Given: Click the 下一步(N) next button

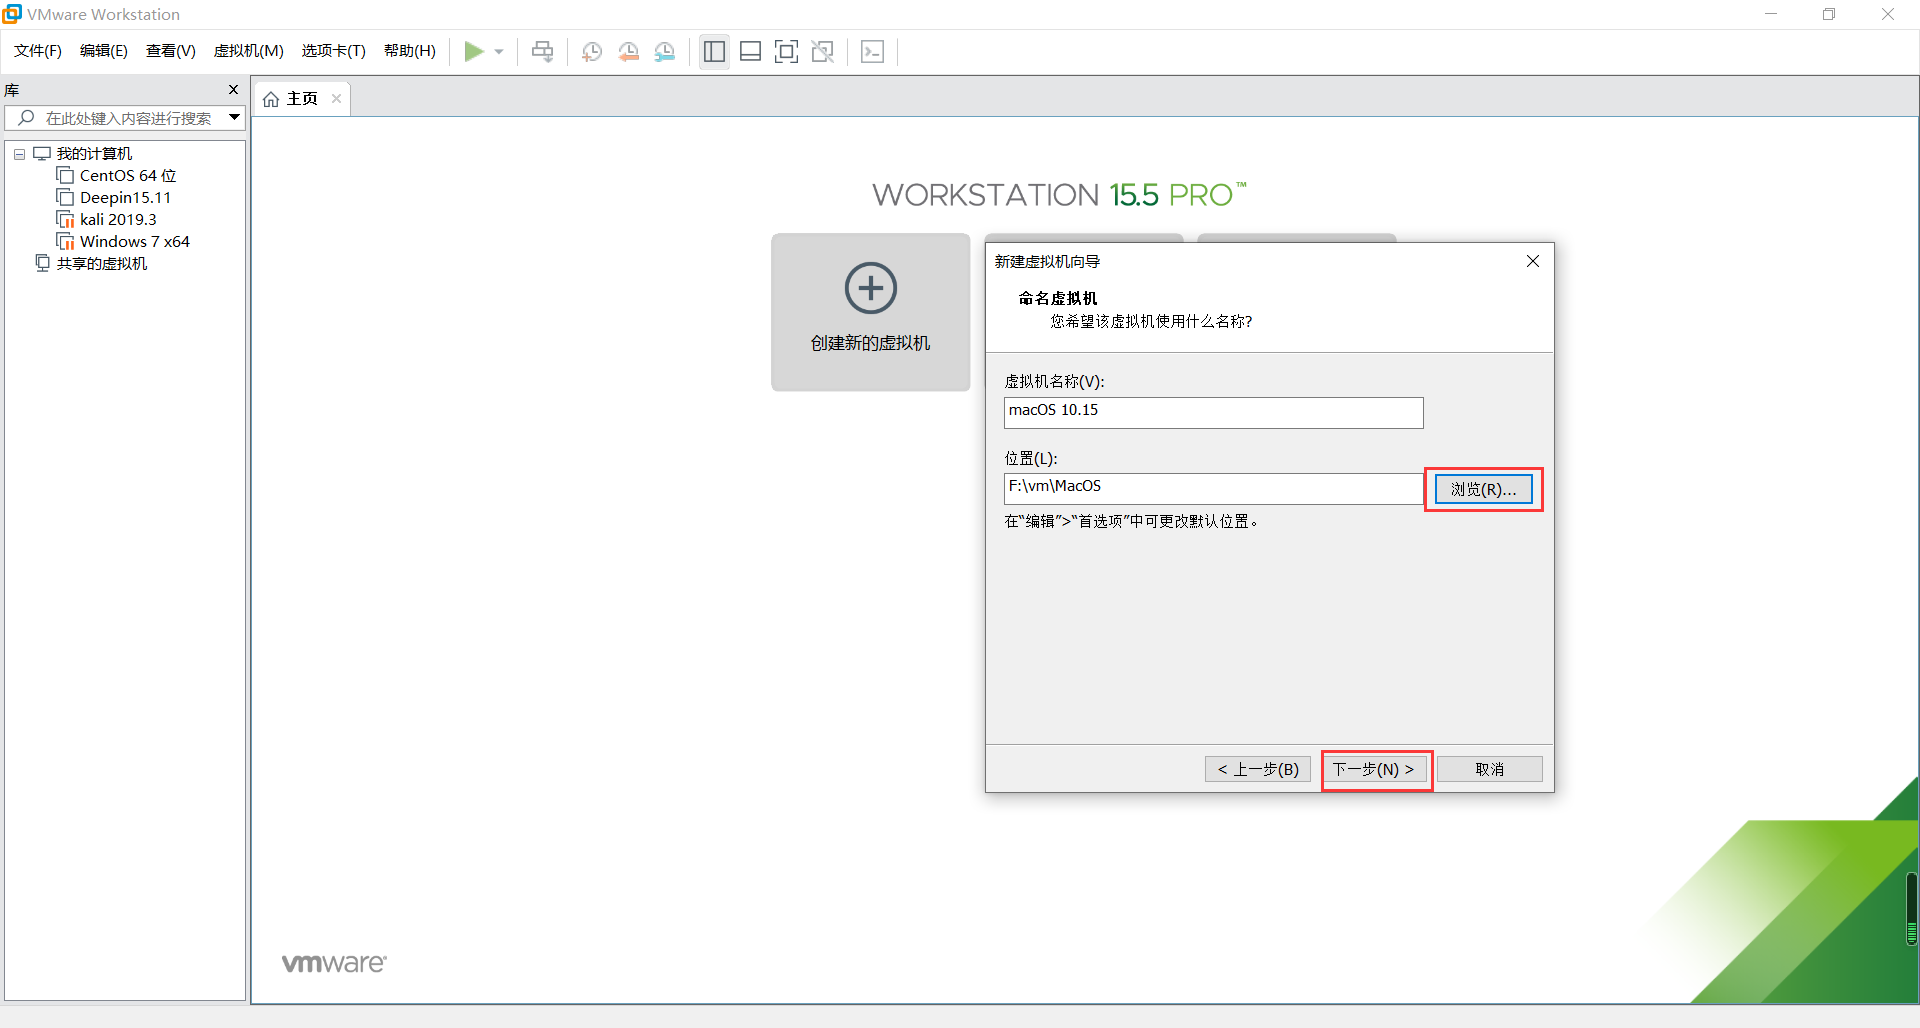Looking at the screenshot, I should coord(1374,769).
